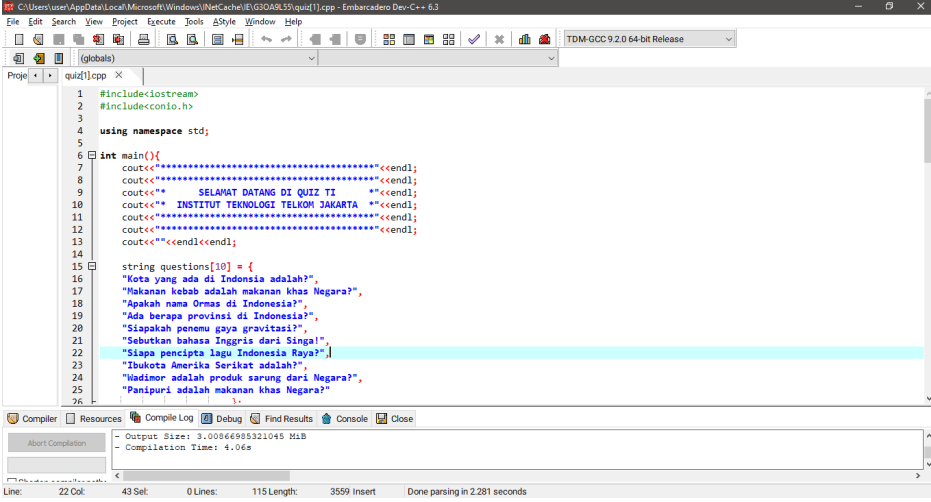Click the Redo arrow icon
Image resolution: width=931 pixels, height=502 pixels.
[x=286, y=39]
